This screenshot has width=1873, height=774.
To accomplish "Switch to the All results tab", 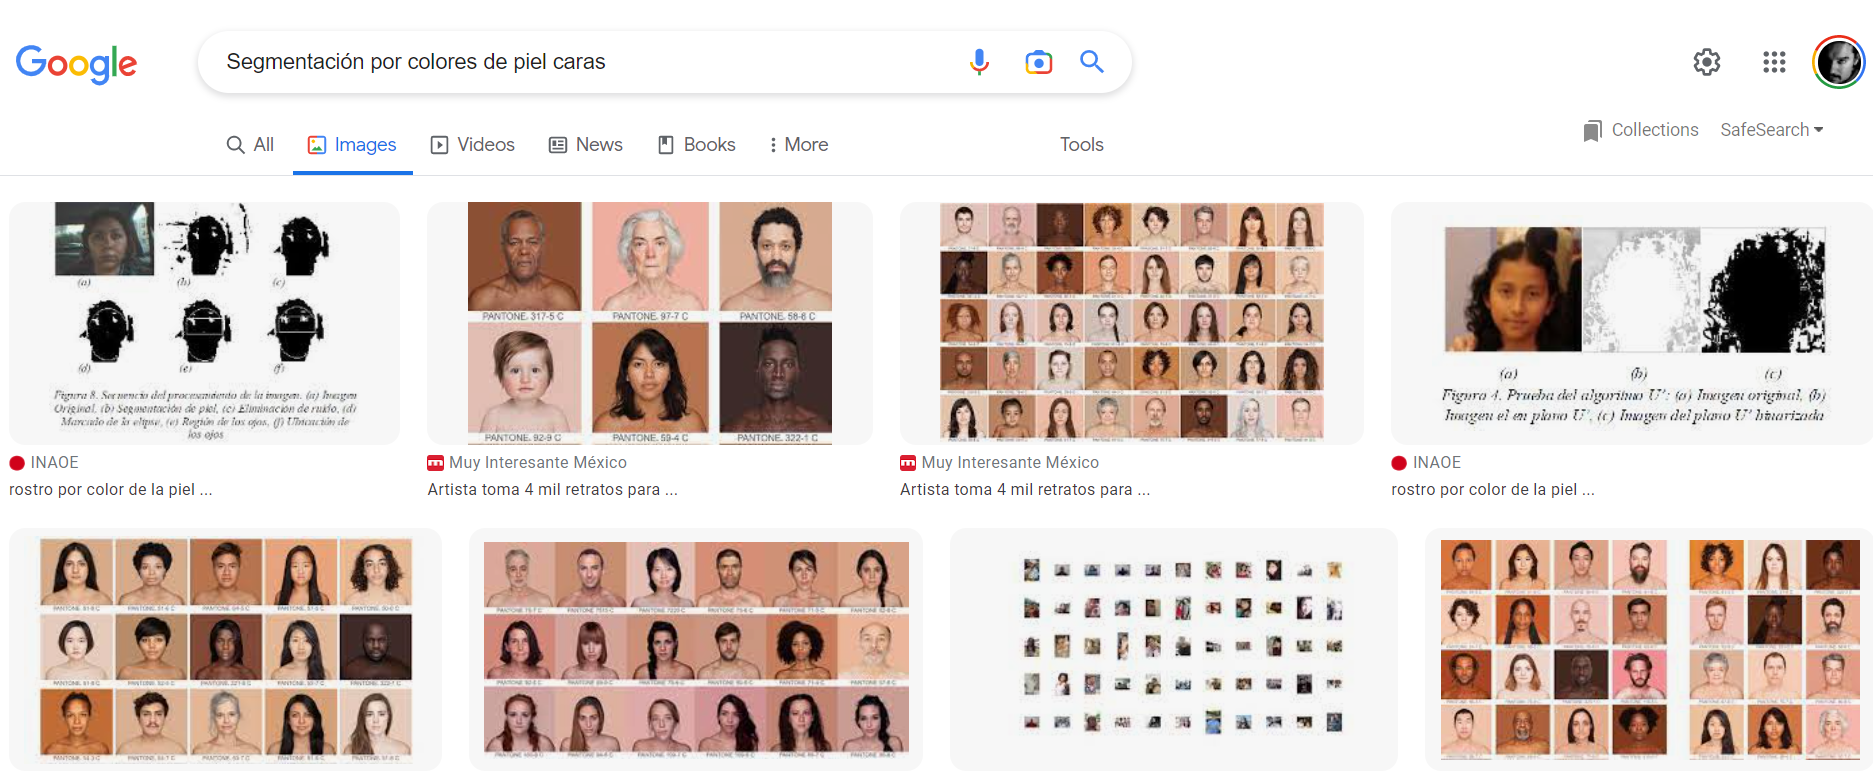I will pyautogui.click(x=250, y=145).
